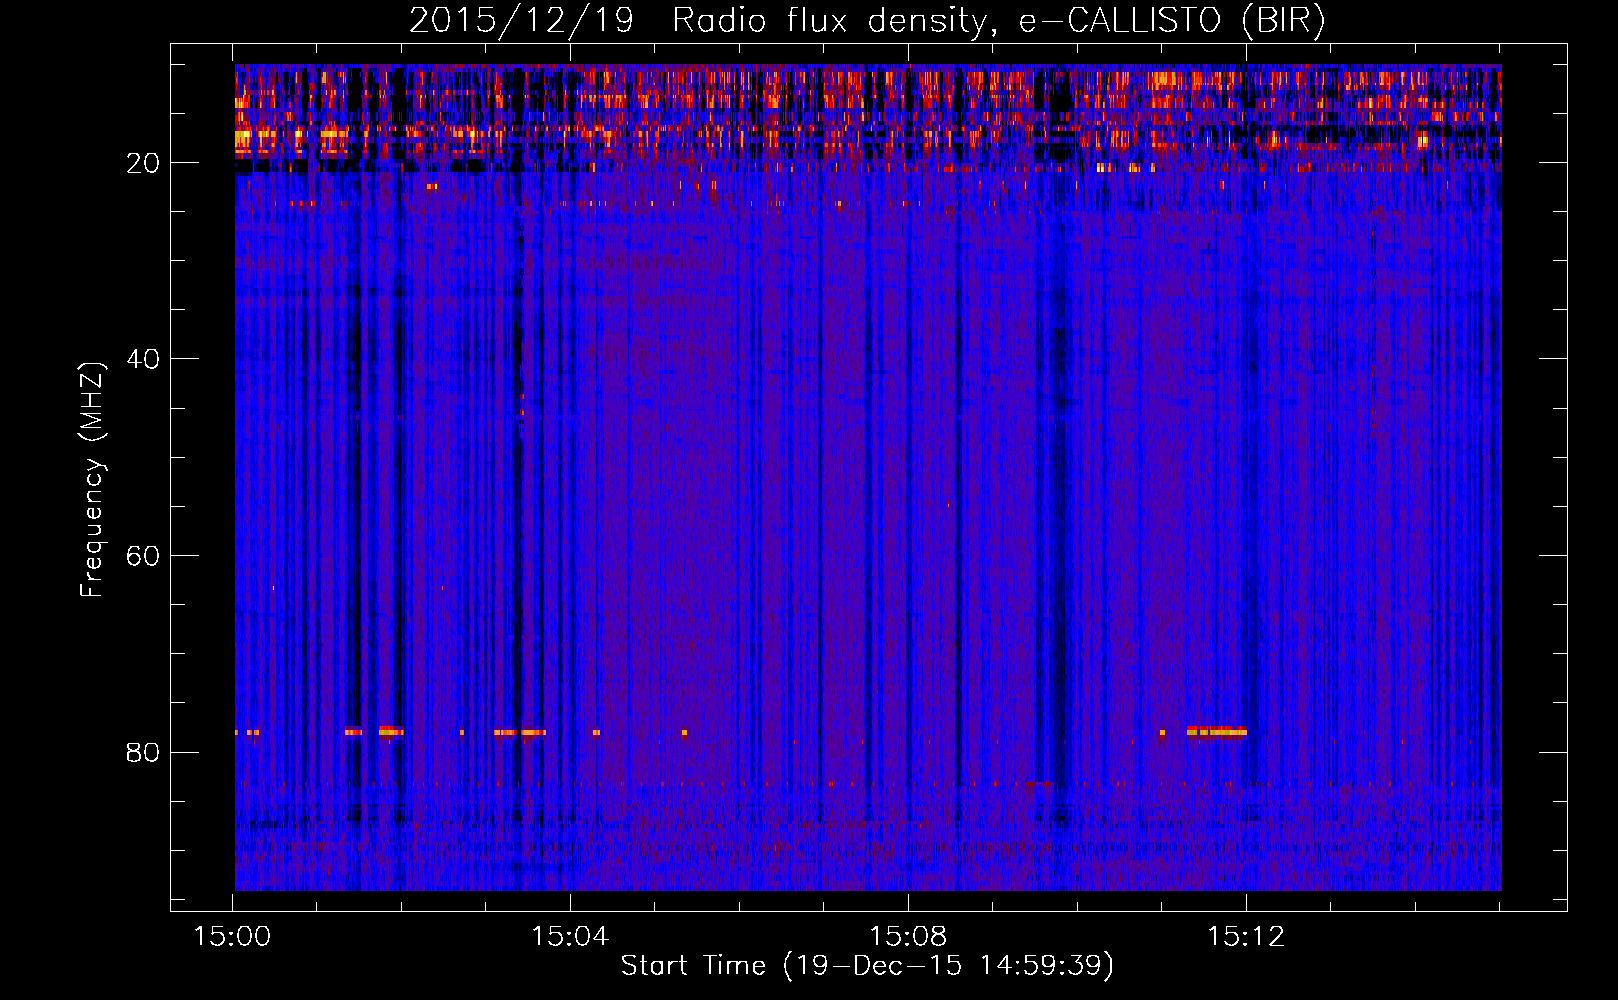The image size is (1618, 1000).
Task: Click the 'Frequency (MHZ)' y-axis label
Action: tap(92, 480)
